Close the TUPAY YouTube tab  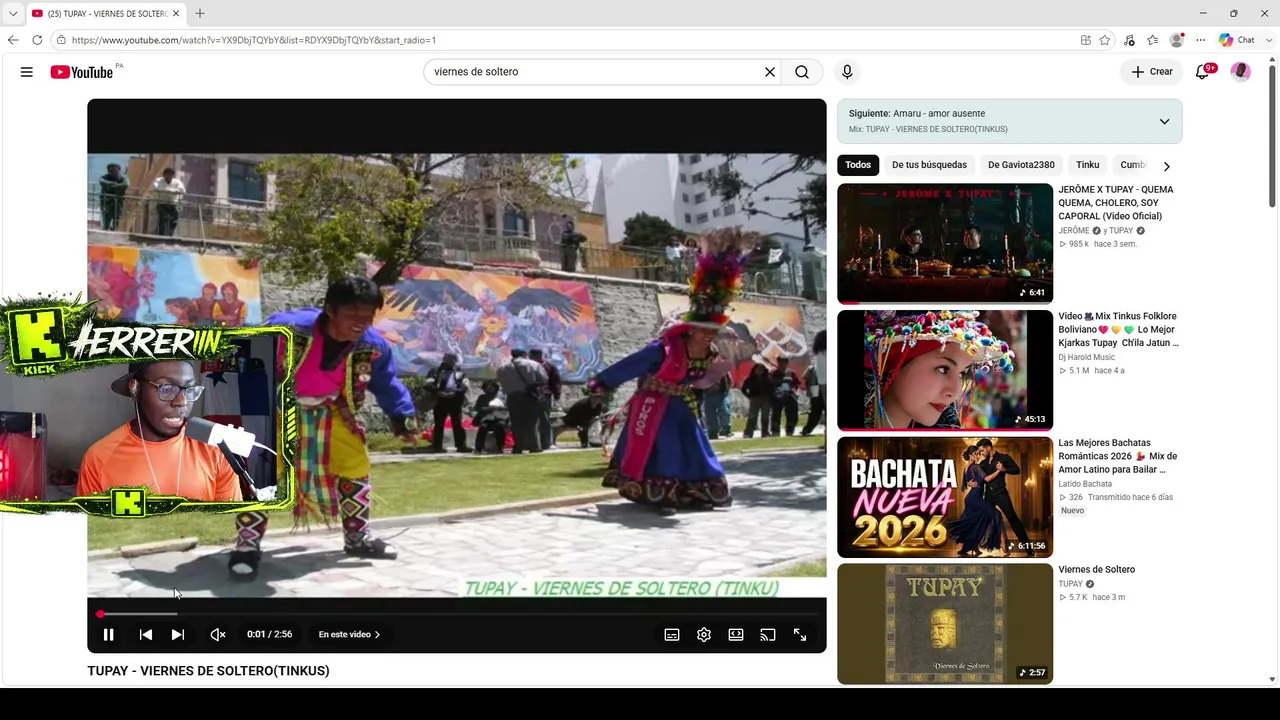[176, 13]
